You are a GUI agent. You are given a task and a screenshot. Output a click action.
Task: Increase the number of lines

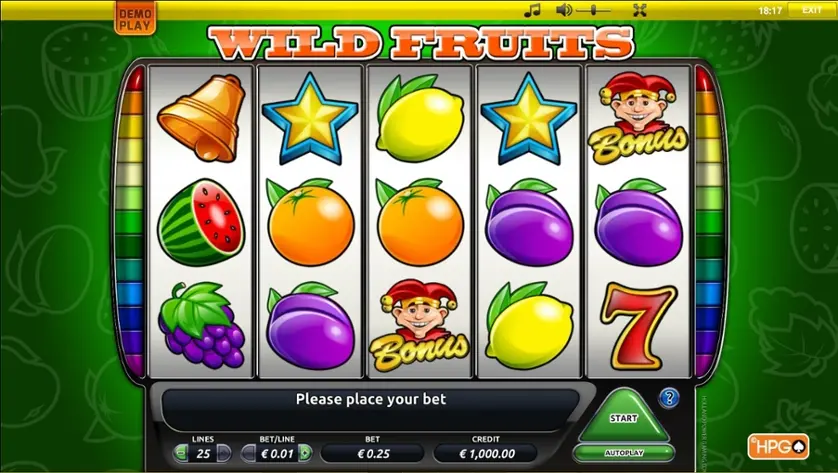(224, 454)
